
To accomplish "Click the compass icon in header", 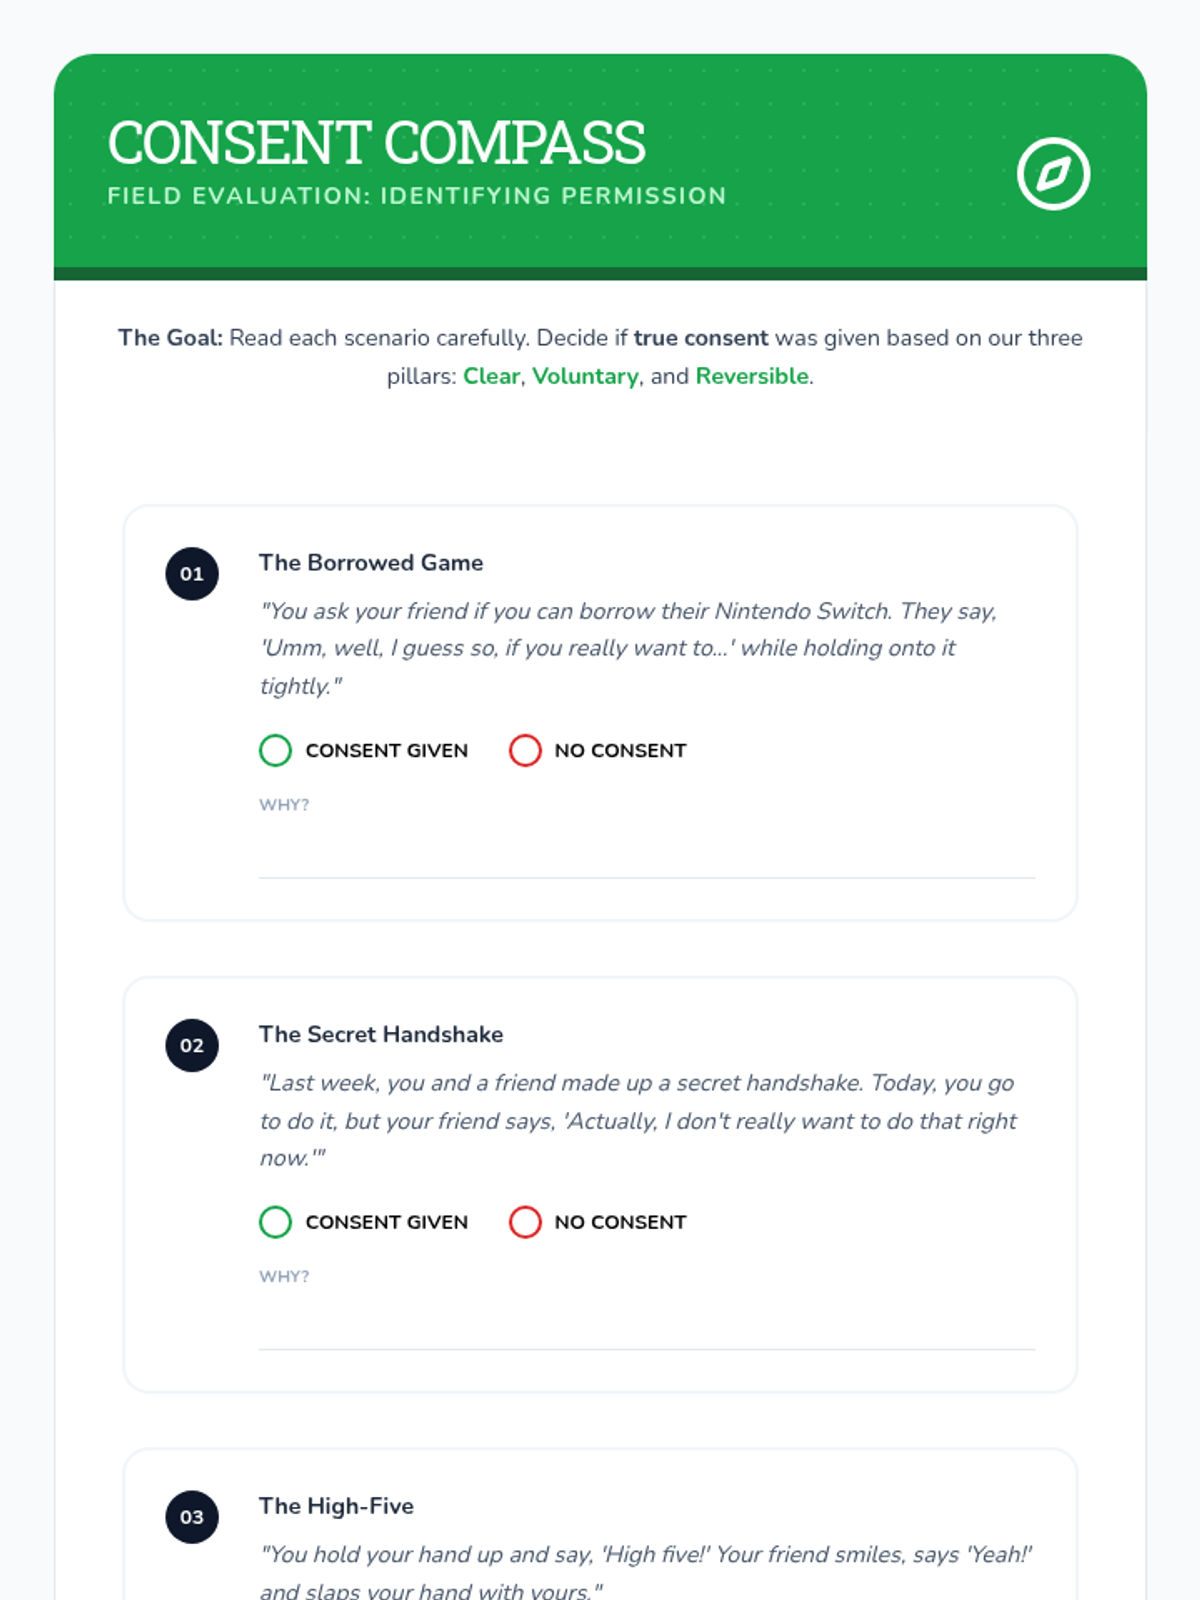I will click(1053, 174).
